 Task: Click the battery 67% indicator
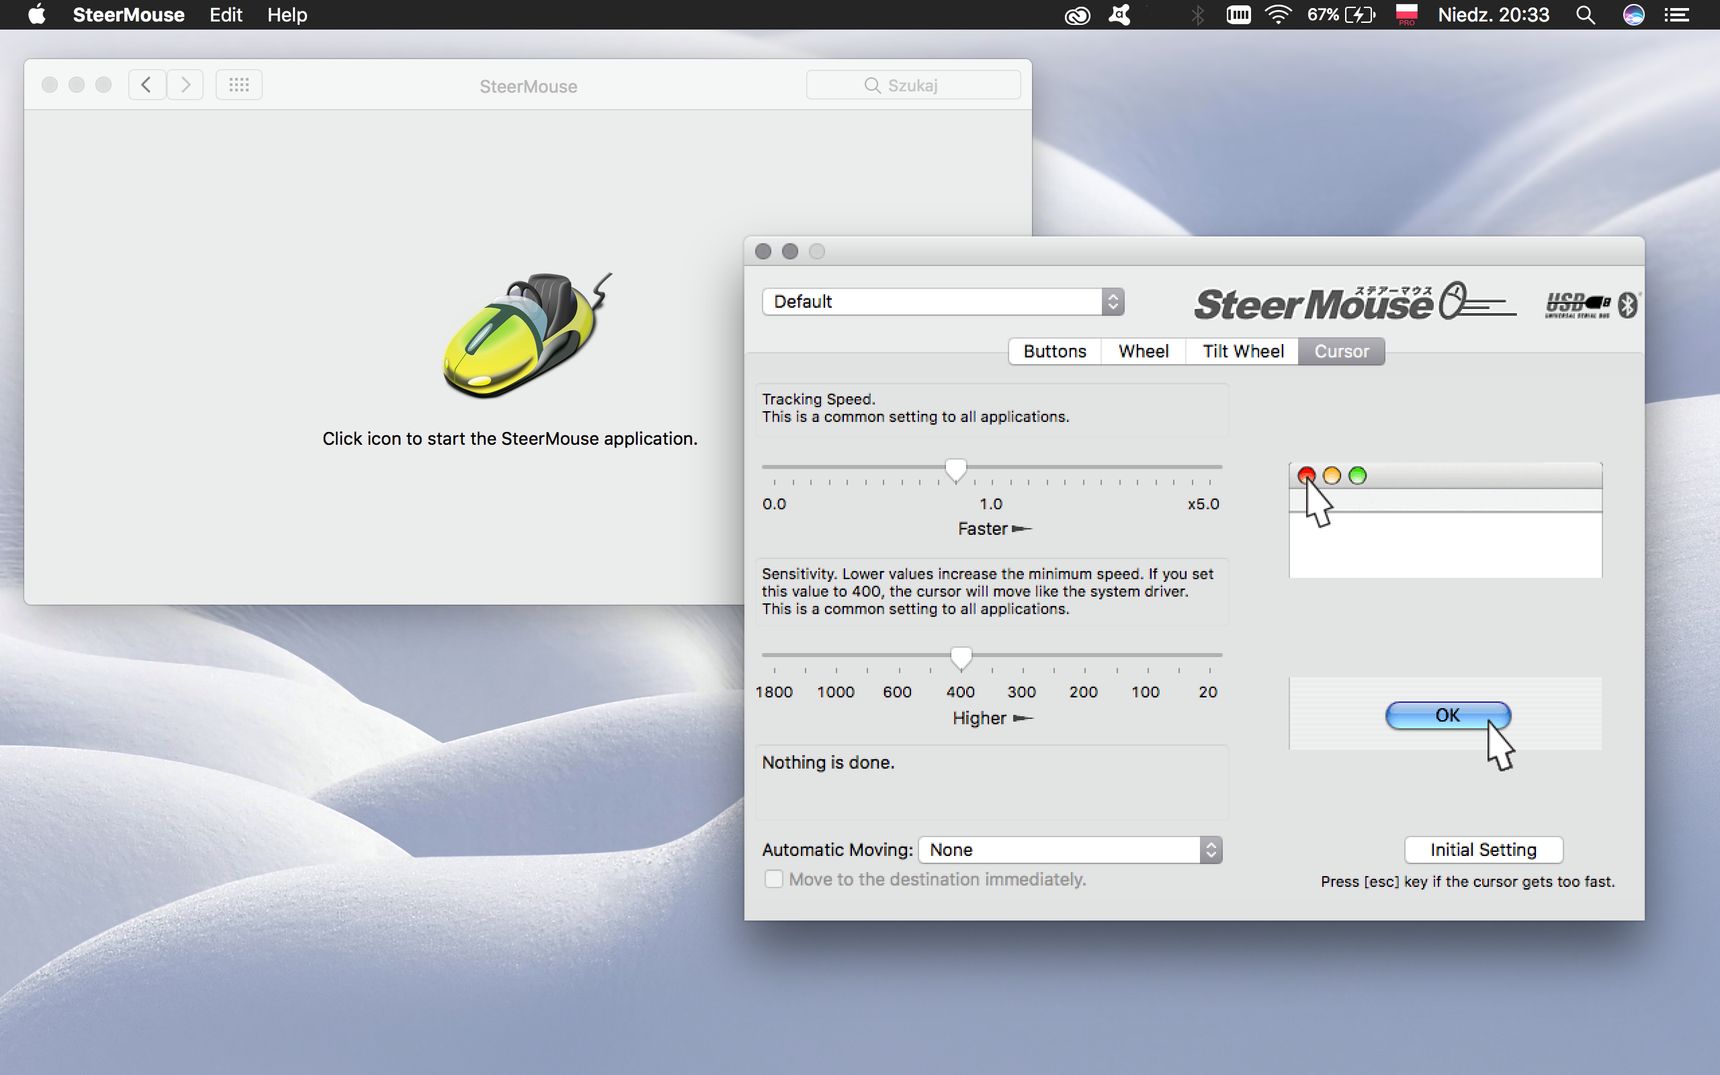click(x=1340, y=15)
